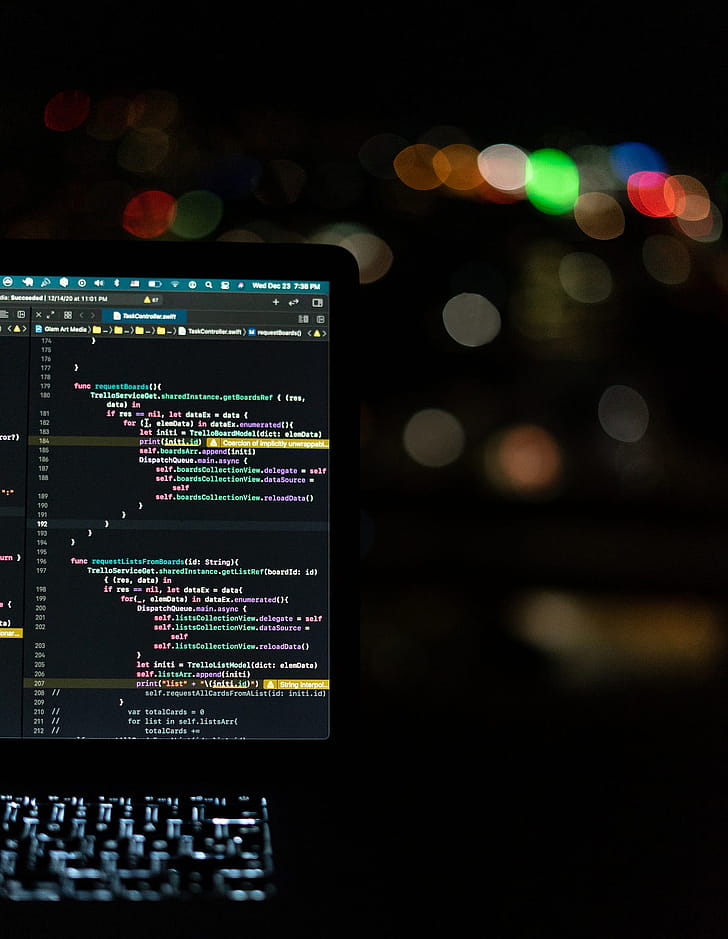
Task: Close the current editor with X icon
Action: tap(39, 315)
